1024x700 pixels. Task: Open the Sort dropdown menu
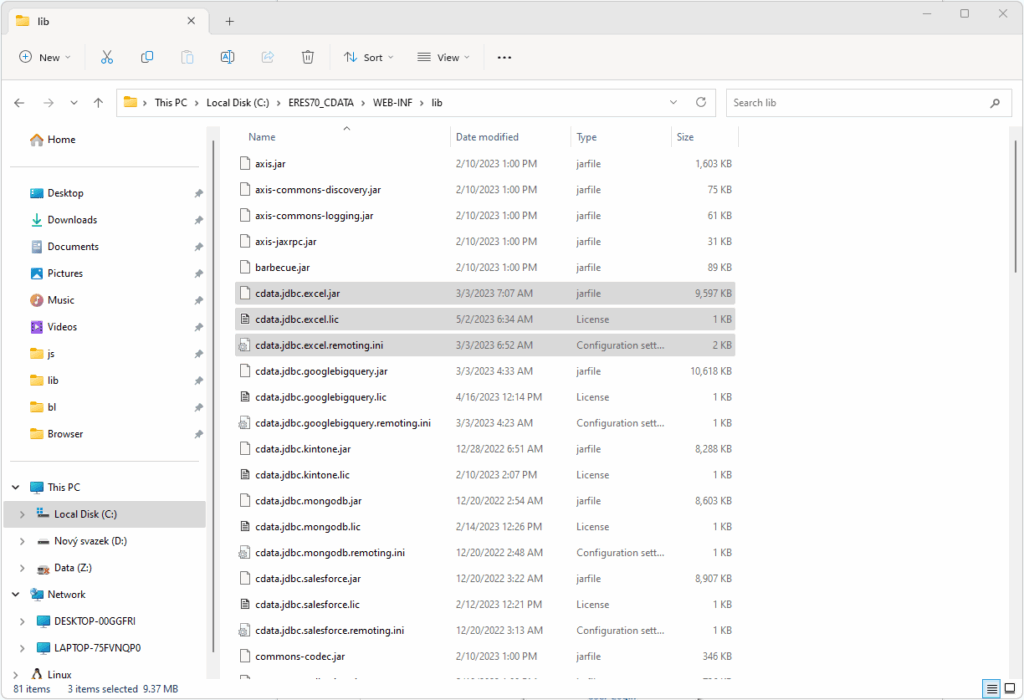click(x=368, y=57)
